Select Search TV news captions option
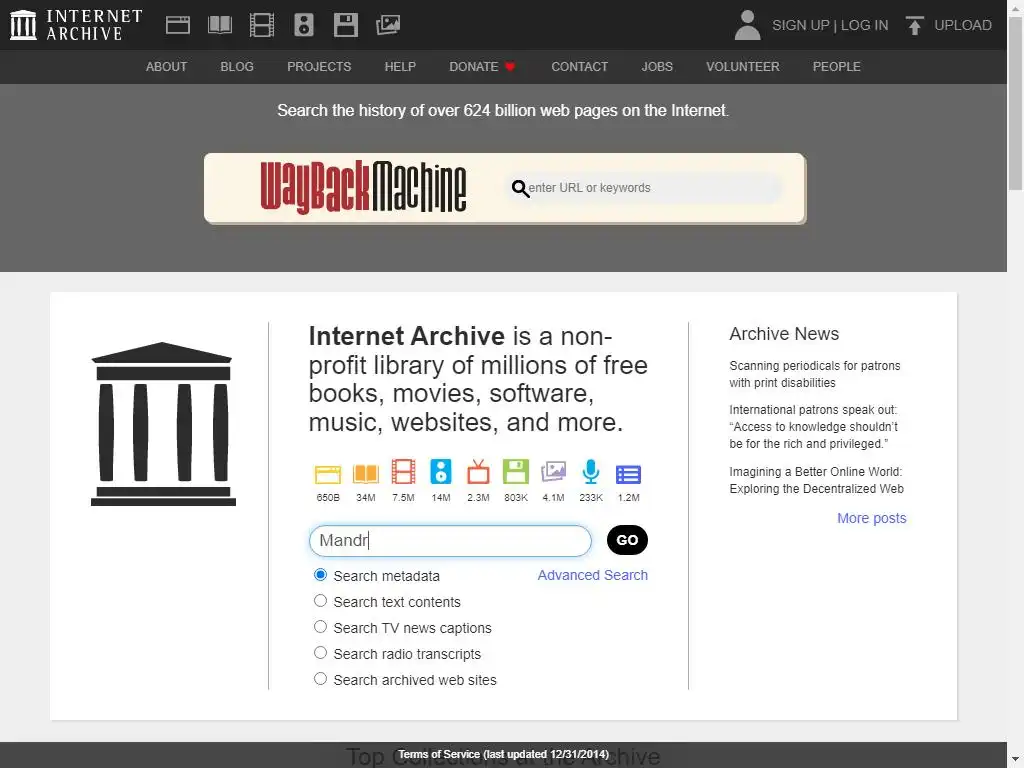 pos(320,627)
